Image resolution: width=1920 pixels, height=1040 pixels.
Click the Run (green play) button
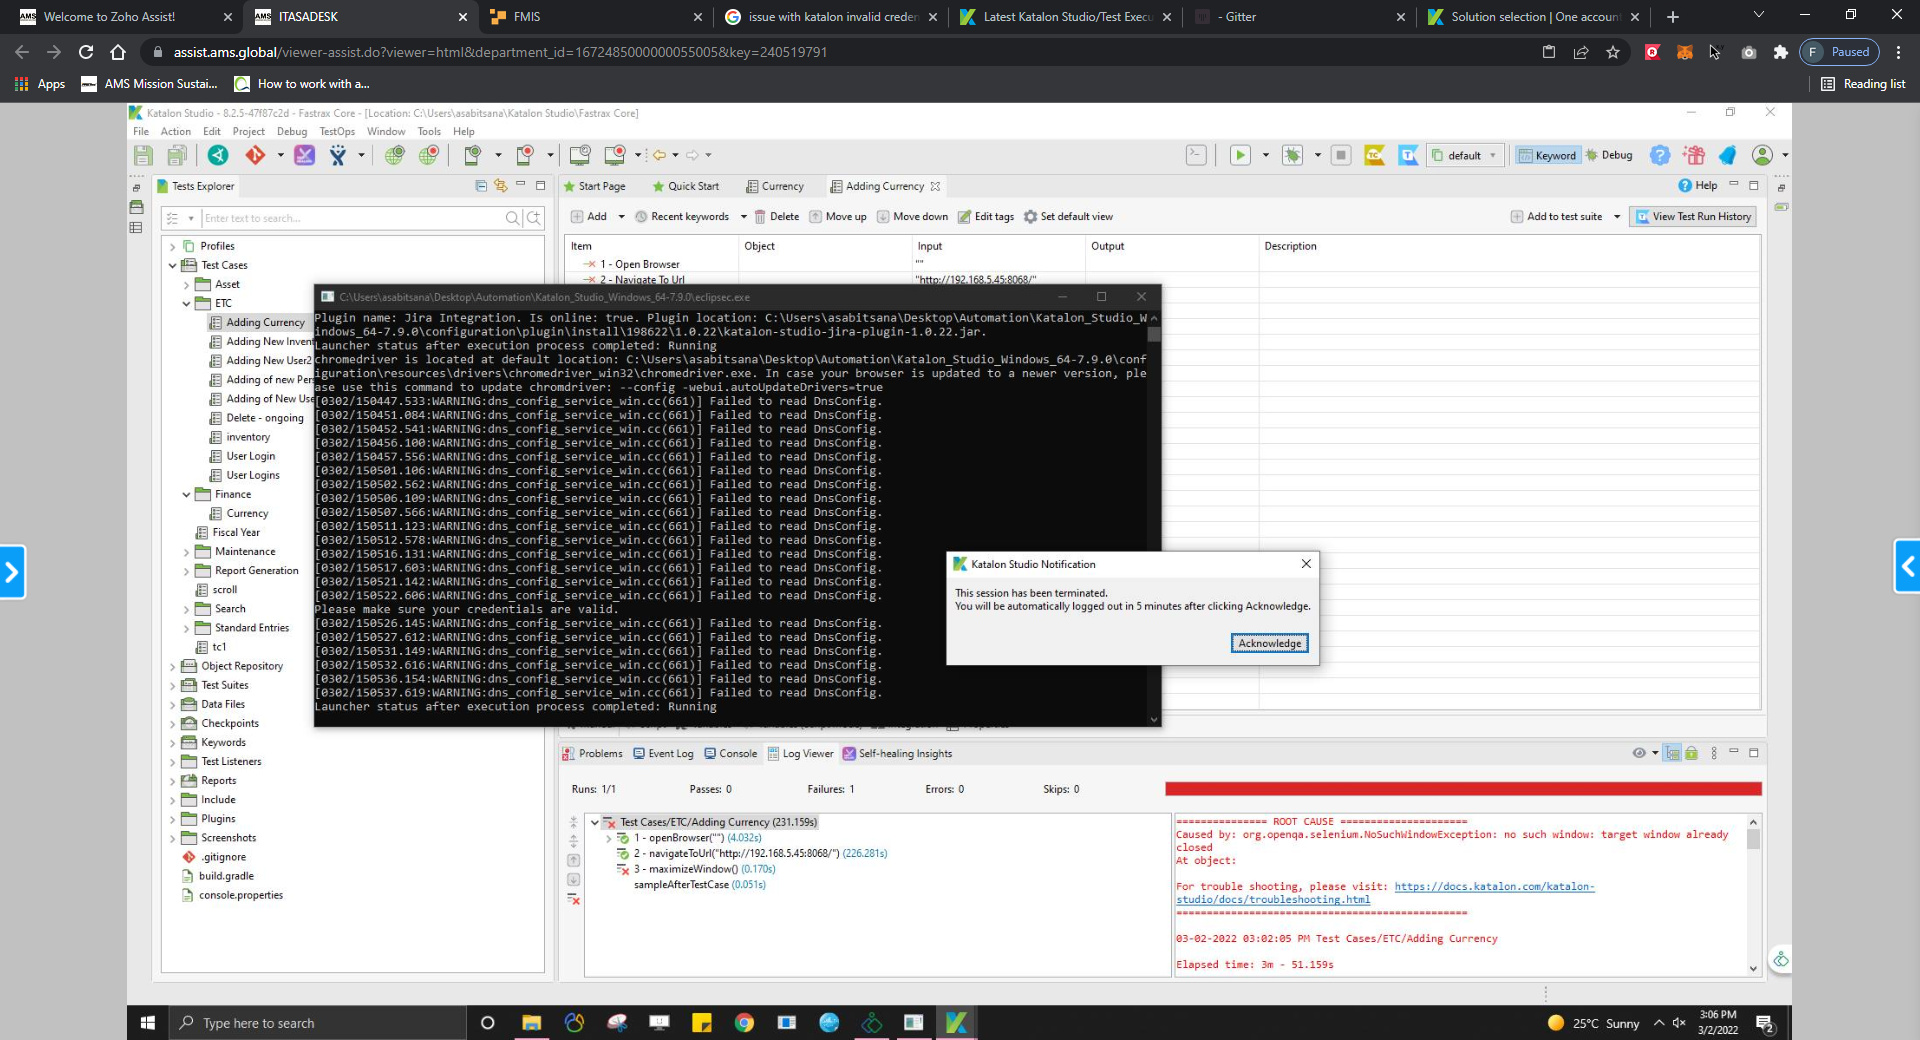tap(1240, 155)
